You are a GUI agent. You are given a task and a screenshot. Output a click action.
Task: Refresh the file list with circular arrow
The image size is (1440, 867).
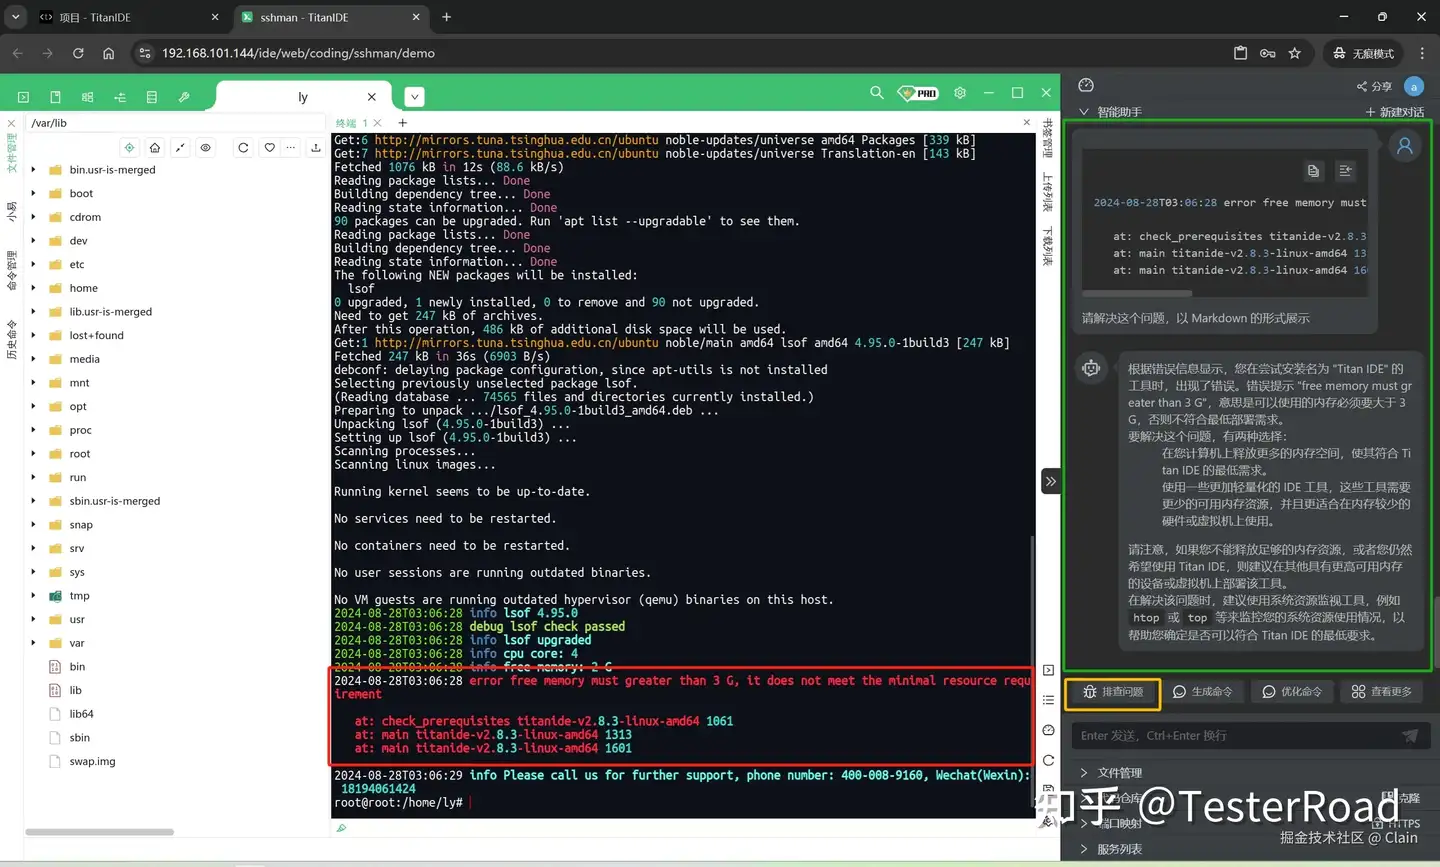coord(243,147)
